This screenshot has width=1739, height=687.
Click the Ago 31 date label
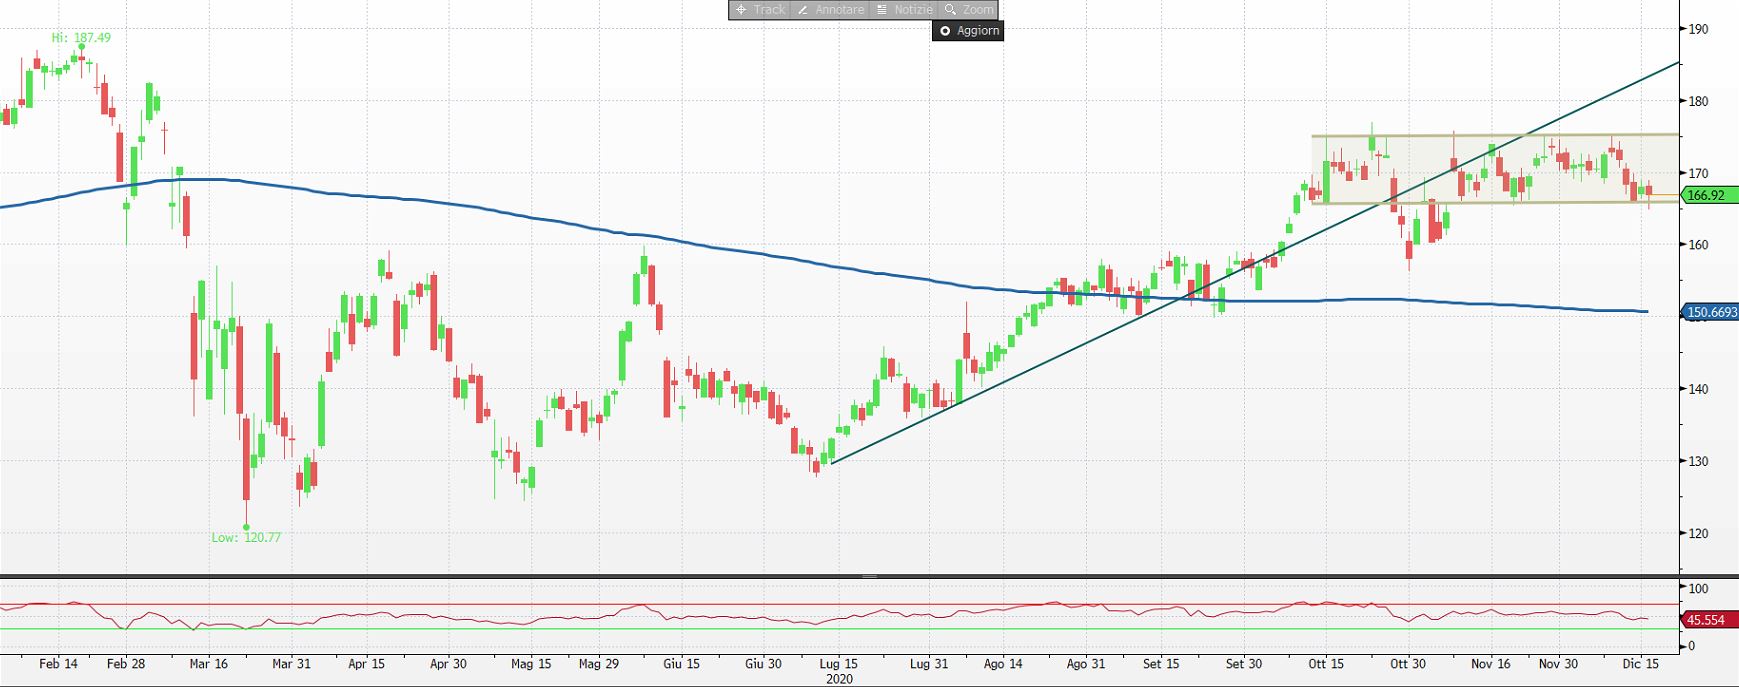[x=1086, y=664]
